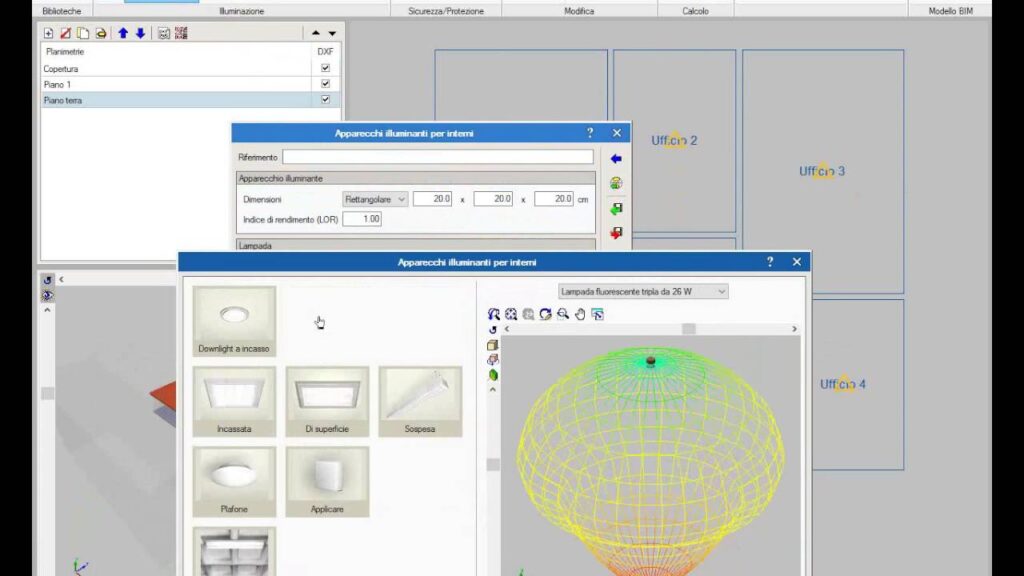Open the Sicurezza/Protezione tab
Screen dimensions: 1024x576
pos(446,11)
